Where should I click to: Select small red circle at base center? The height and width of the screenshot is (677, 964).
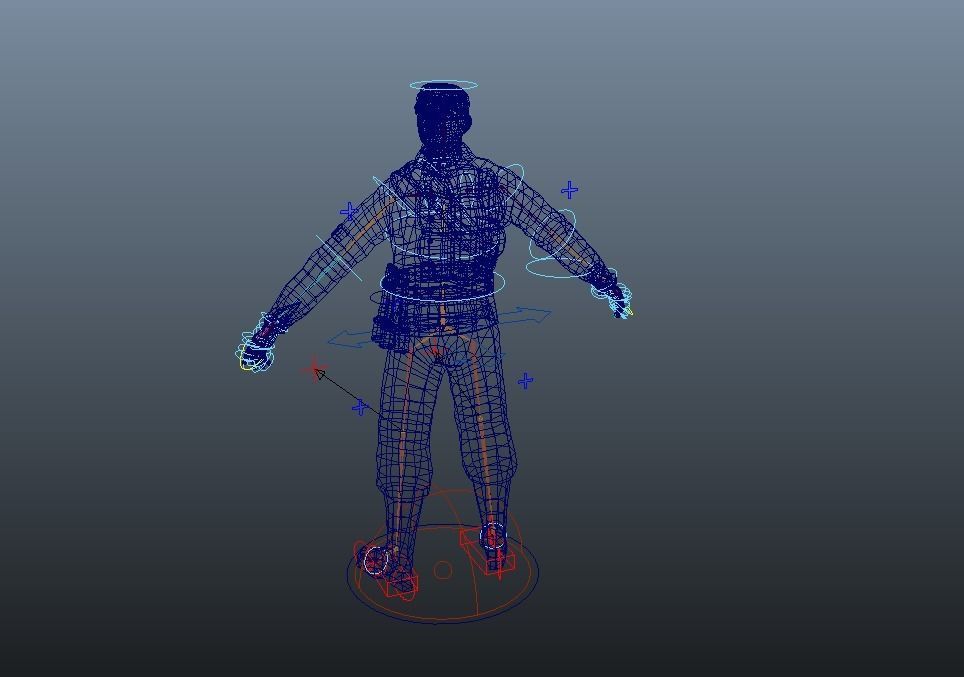(443, 571)
